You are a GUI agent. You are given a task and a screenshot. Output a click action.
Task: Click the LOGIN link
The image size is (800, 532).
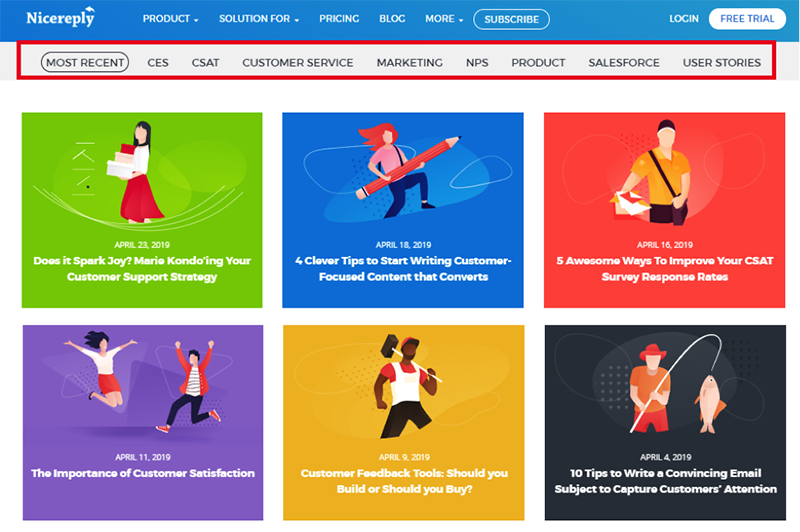684,19
